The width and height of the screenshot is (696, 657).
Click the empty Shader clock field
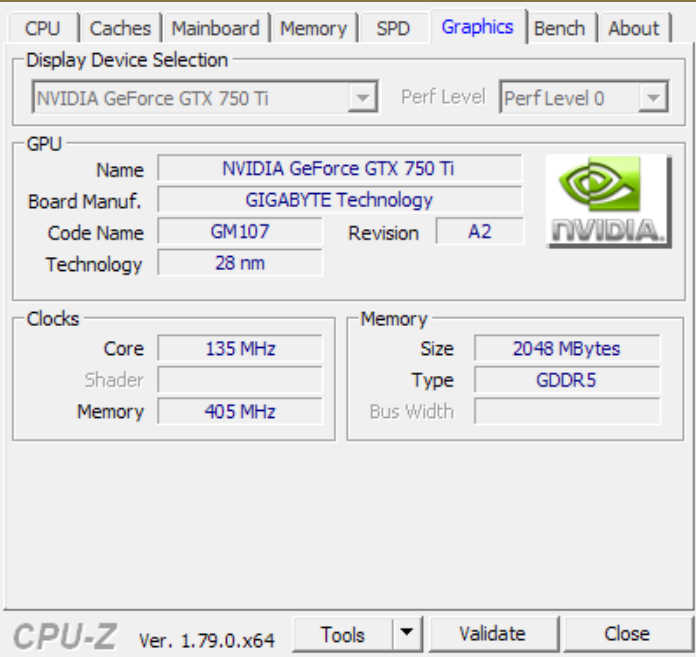coord(240,380)
